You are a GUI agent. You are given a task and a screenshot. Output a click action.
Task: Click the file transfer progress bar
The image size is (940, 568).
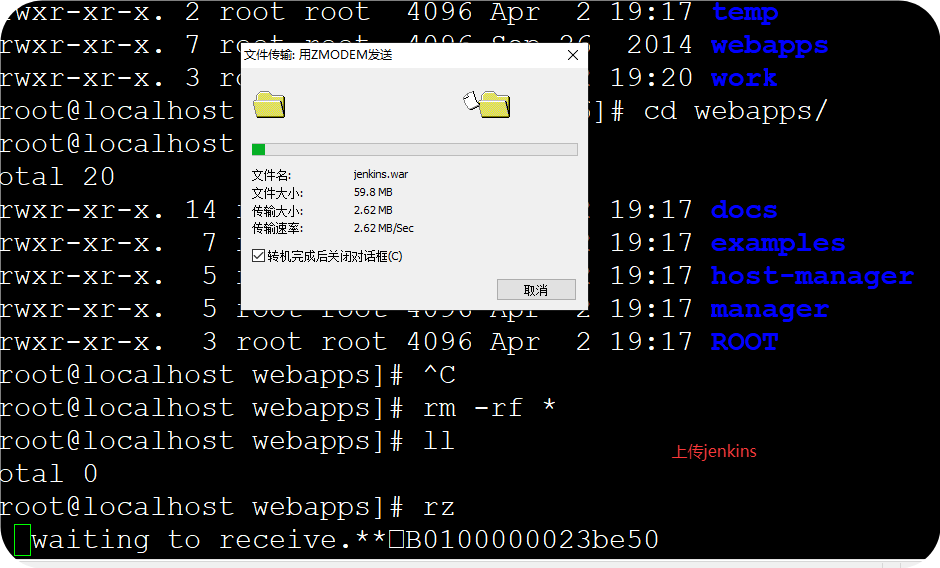[x=414, y=149]
